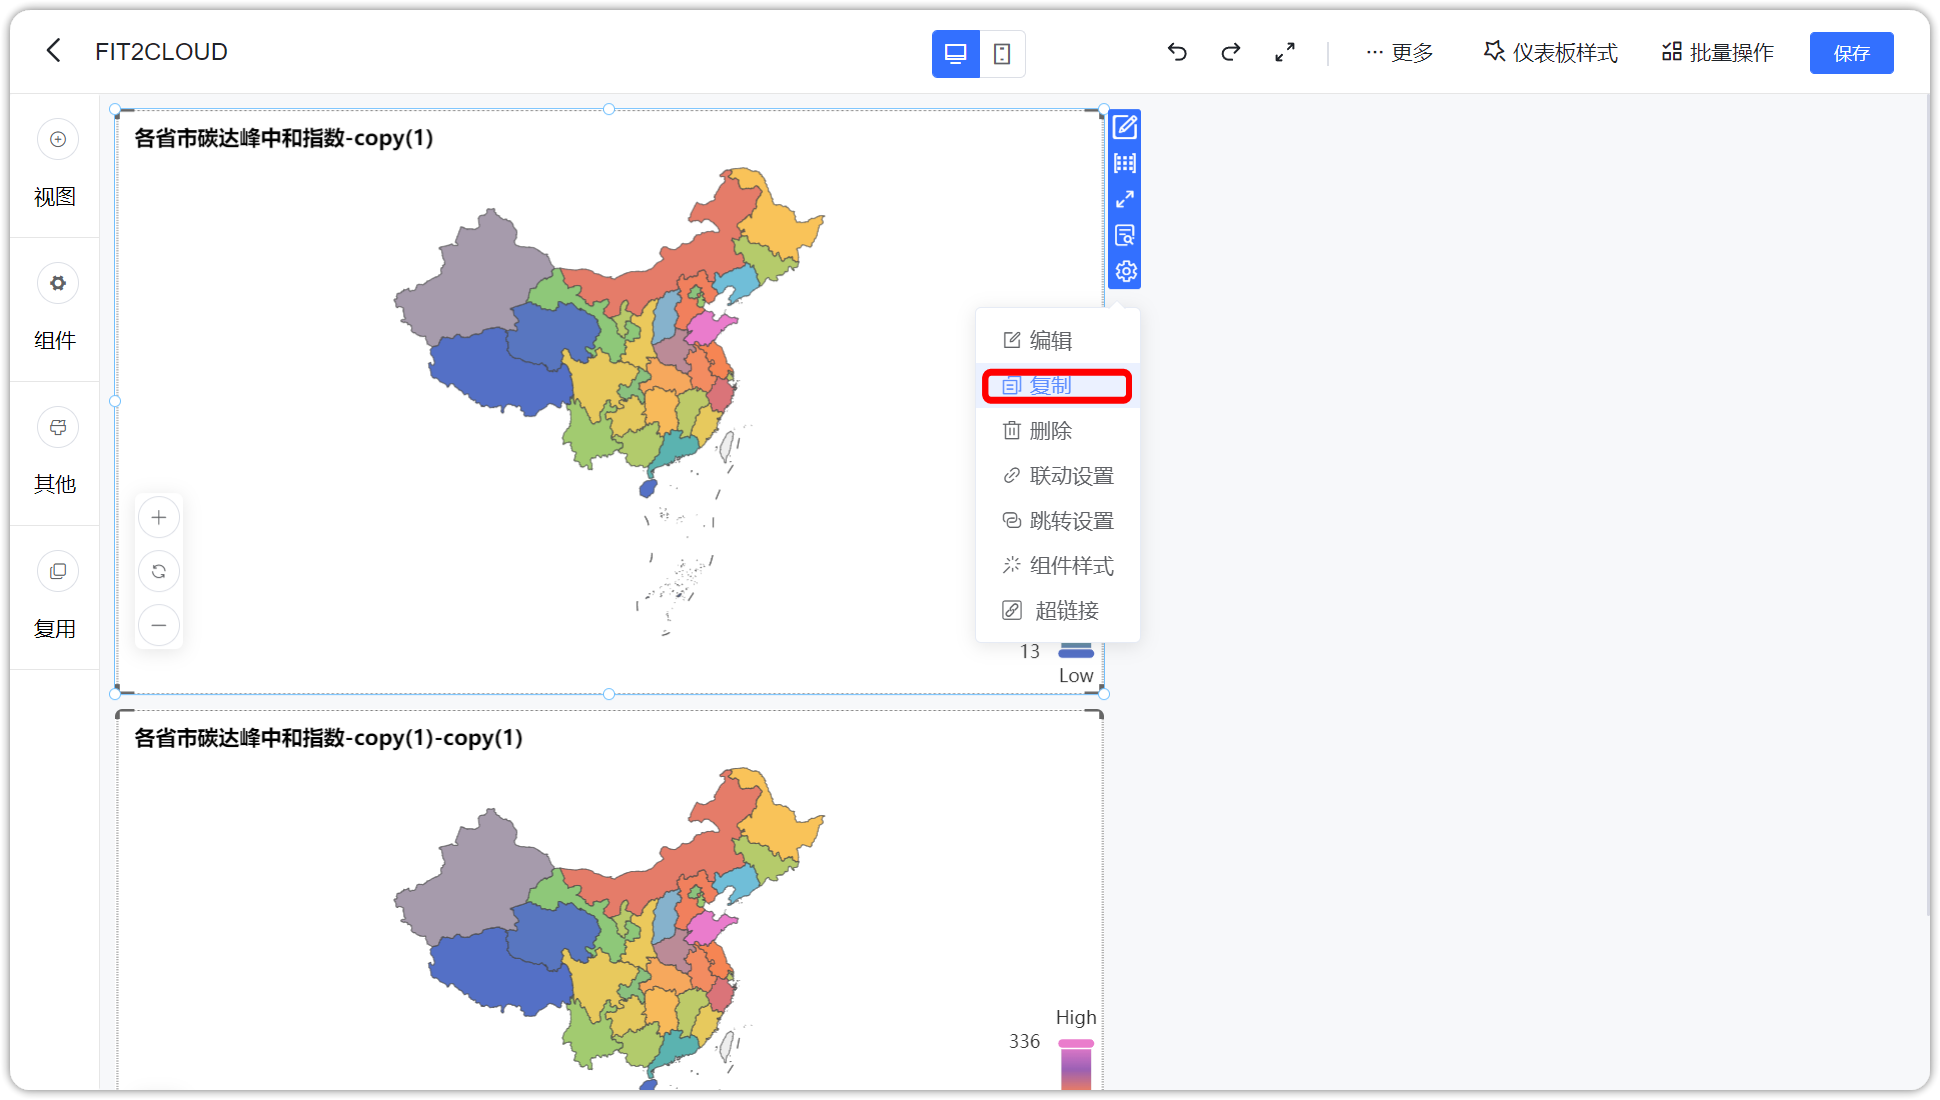Go back using the left arrow
1940x1100 pixels.
pyautogui.click(x=54, y=51)
